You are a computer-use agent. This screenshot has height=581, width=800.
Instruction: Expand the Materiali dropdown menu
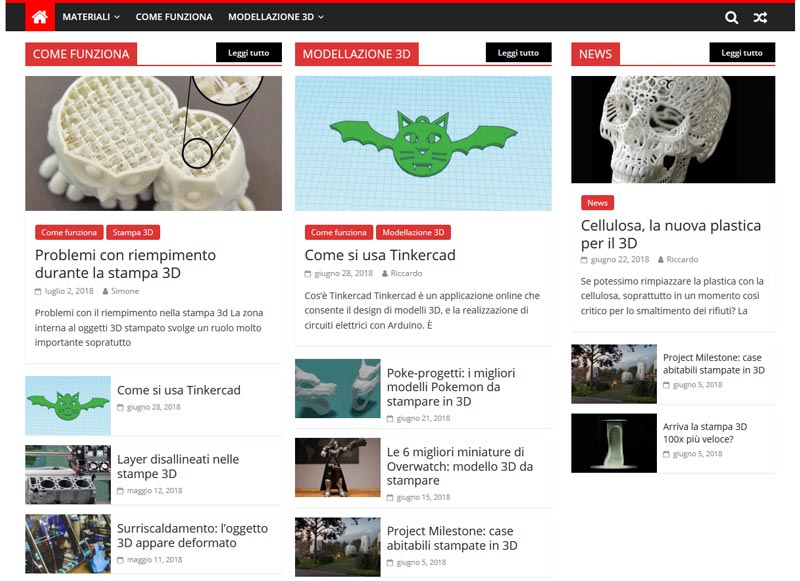click(x=90, y=17)
